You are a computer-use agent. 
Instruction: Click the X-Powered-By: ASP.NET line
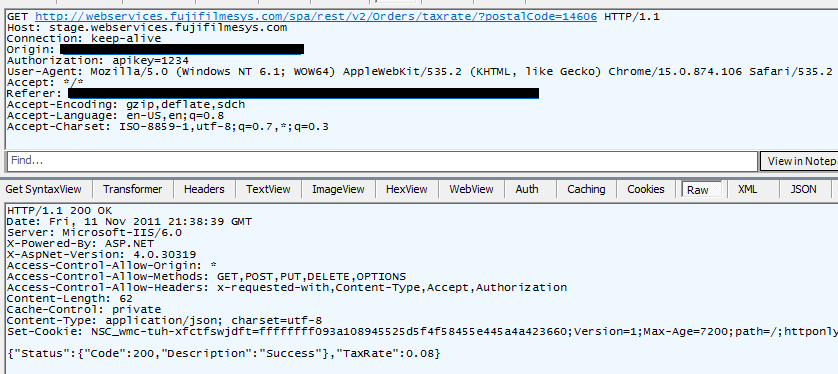pyautogui.click(x=80, y=244)
